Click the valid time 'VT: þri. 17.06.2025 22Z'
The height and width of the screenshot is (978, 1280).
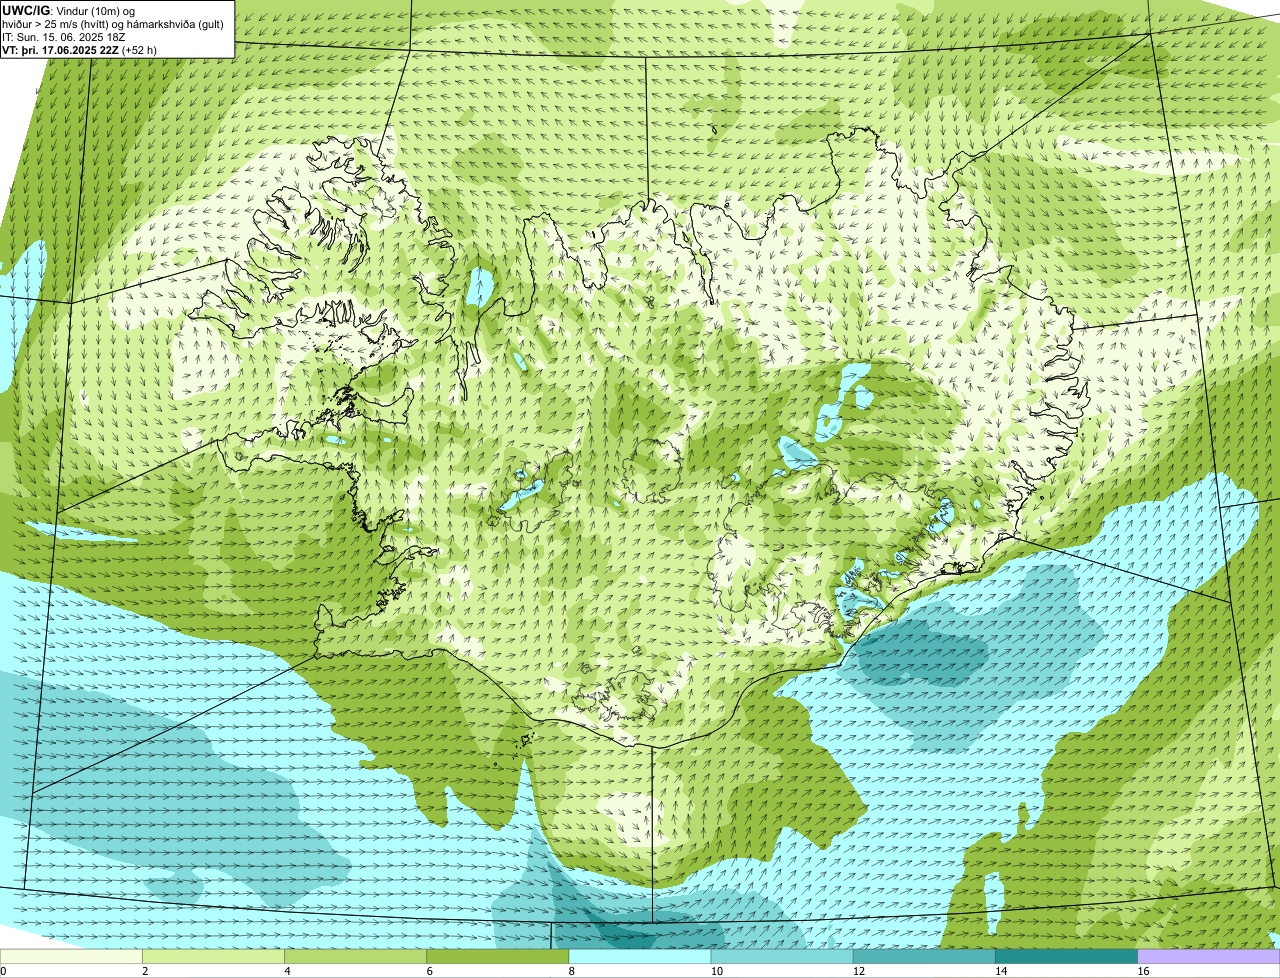pyautogui.click(x=61, y=49)
